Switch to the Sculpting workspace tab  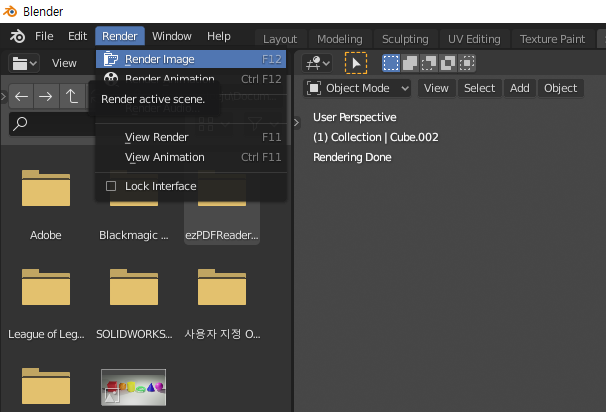point(405,39)
